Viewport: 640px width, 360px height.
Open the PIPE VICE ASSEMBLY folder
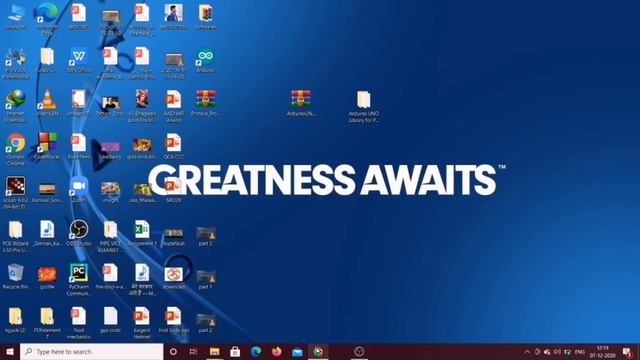110,236
